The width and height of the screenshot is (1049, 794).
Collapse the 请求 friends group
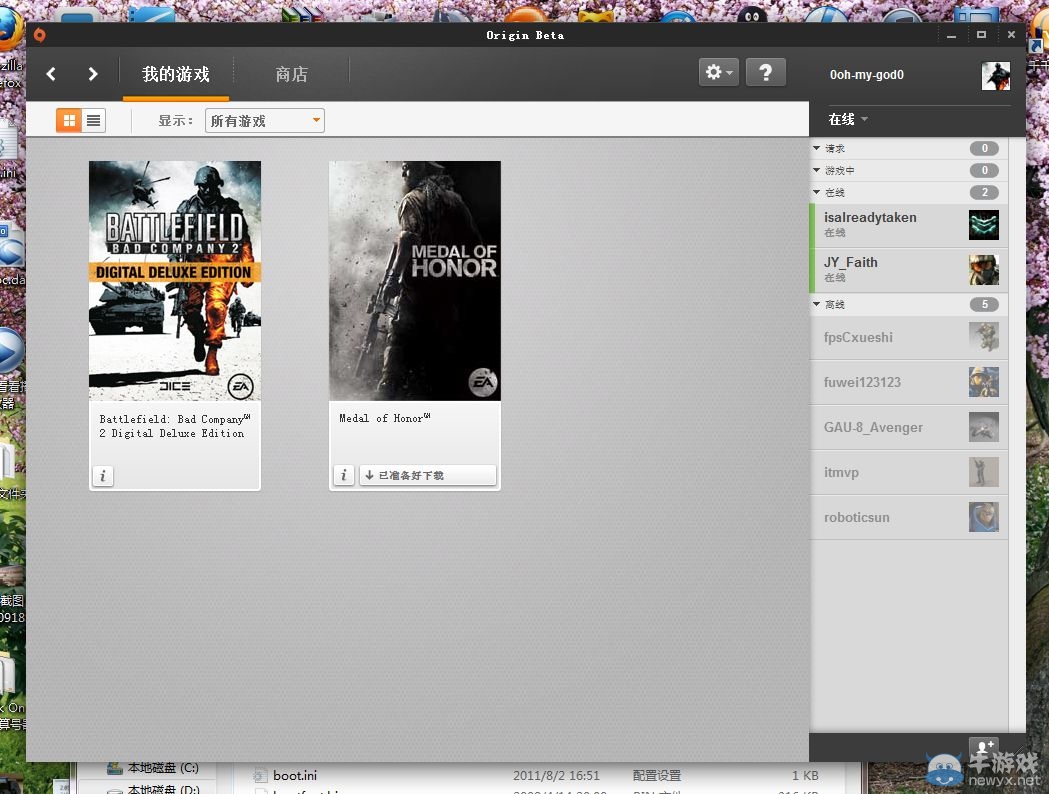click(816, 148)
